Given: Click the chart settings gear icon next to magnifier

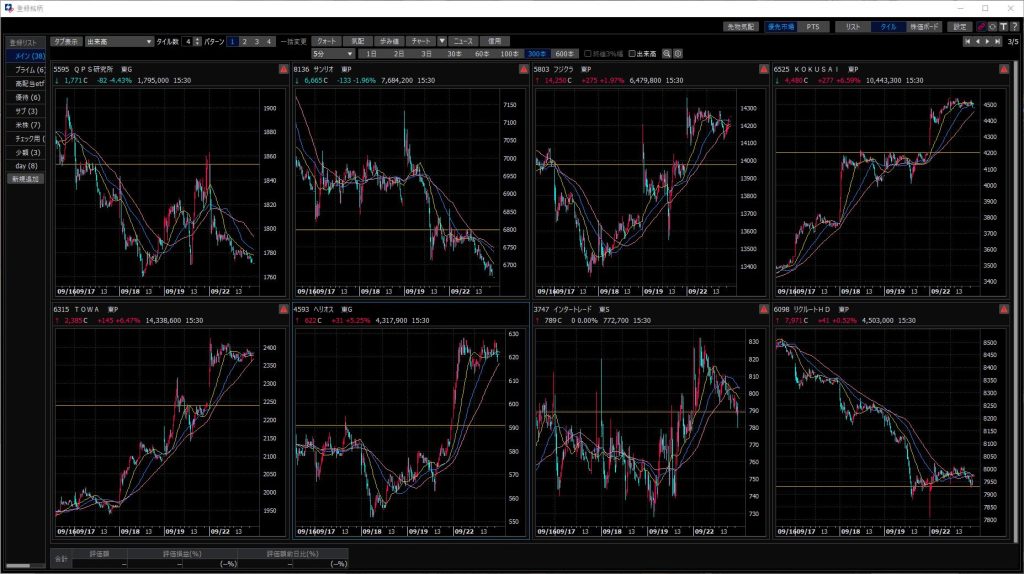Looking at the screenshot, I should coord(678,53).
